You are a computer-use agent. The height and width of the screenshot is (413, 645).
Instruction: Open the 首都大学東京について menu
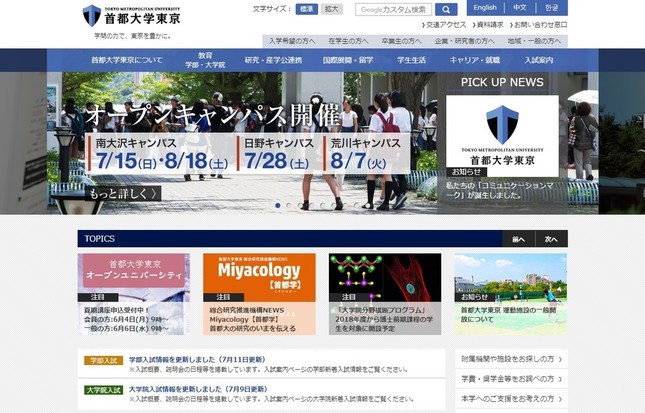click(126, 60)
